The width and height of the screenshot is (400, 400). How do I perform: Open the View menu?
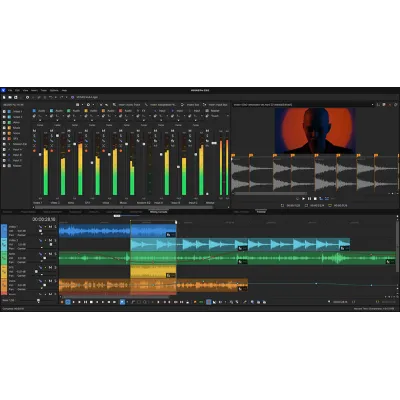click(25, 90)
